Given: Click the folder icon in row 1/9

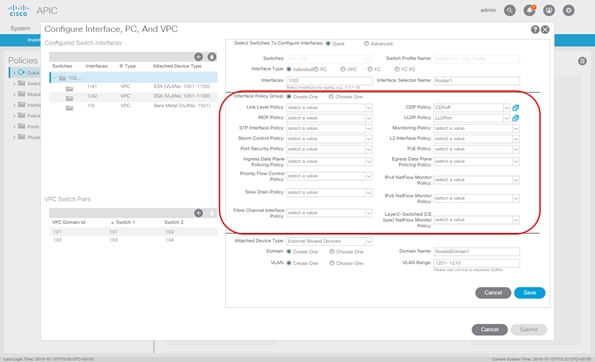Looking at the screenshot, I should click(69, 108).
